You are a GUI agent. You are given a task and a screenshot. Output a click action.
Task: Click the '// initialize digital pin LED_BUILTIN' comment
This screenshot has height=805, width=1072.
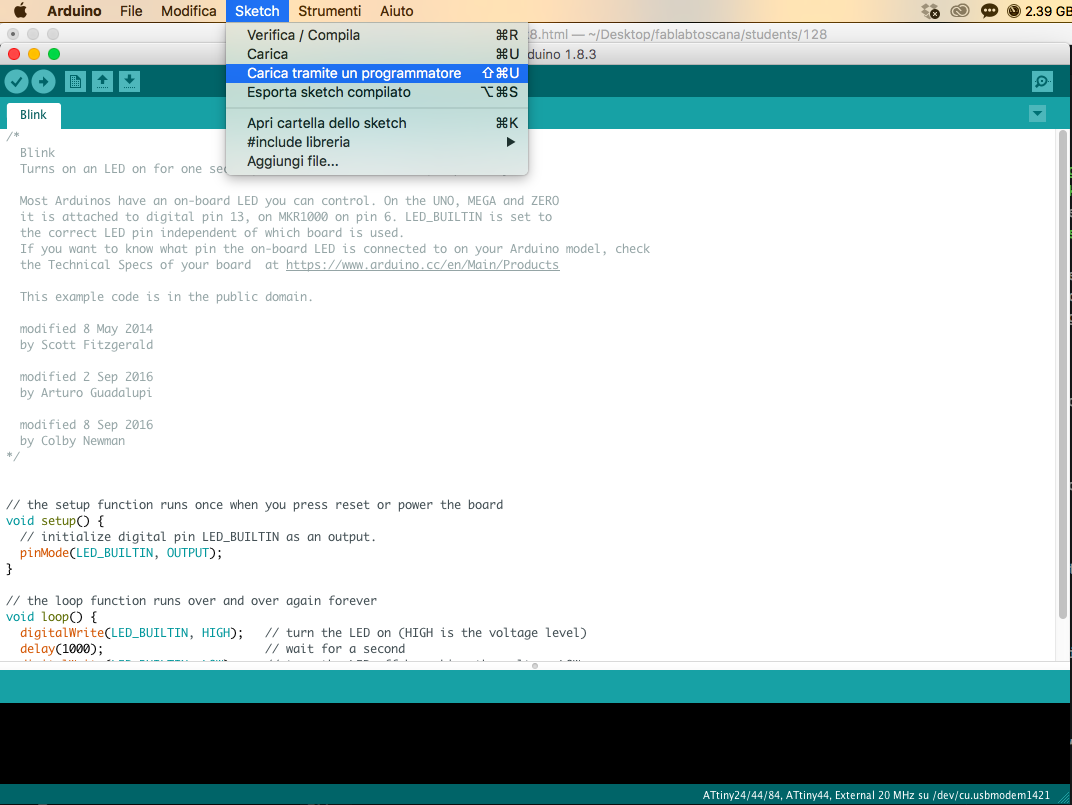coord(198,537)
